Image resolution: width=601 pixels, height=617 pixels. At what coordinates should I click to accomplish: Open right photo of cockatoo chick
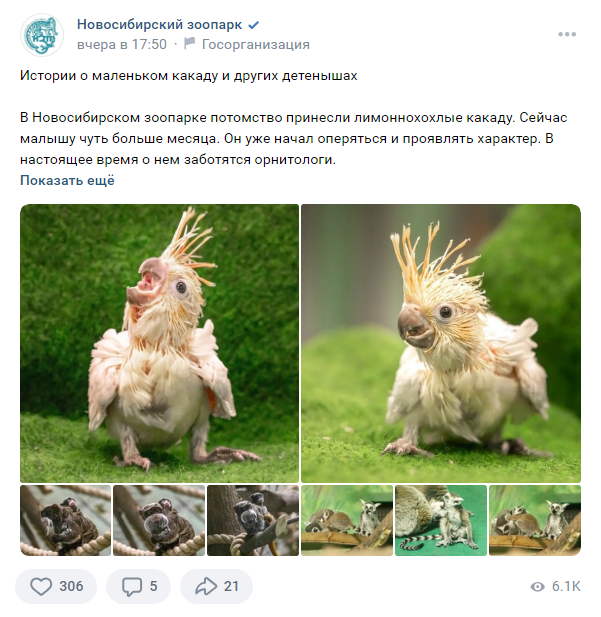pyautogui.click(x=441, y=343)
